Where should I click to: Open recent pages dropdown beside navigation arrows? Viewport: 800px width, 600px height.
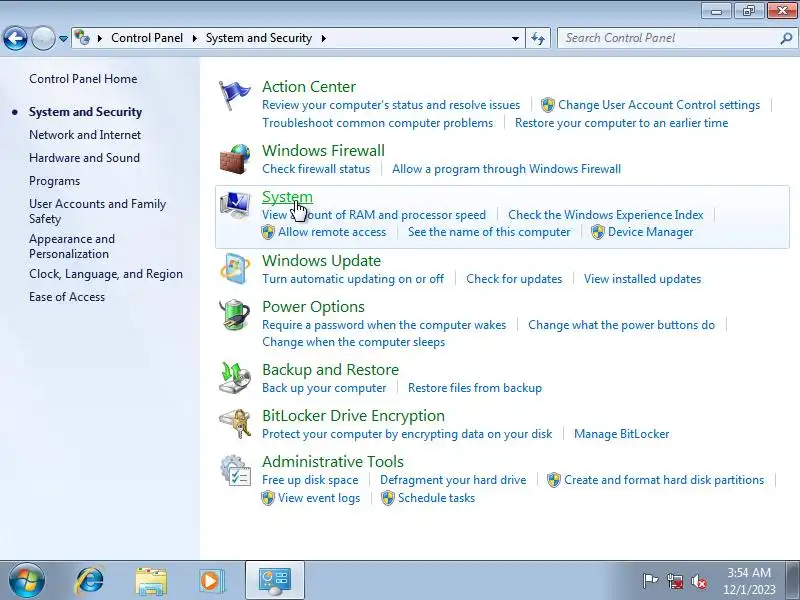[63, 39]
